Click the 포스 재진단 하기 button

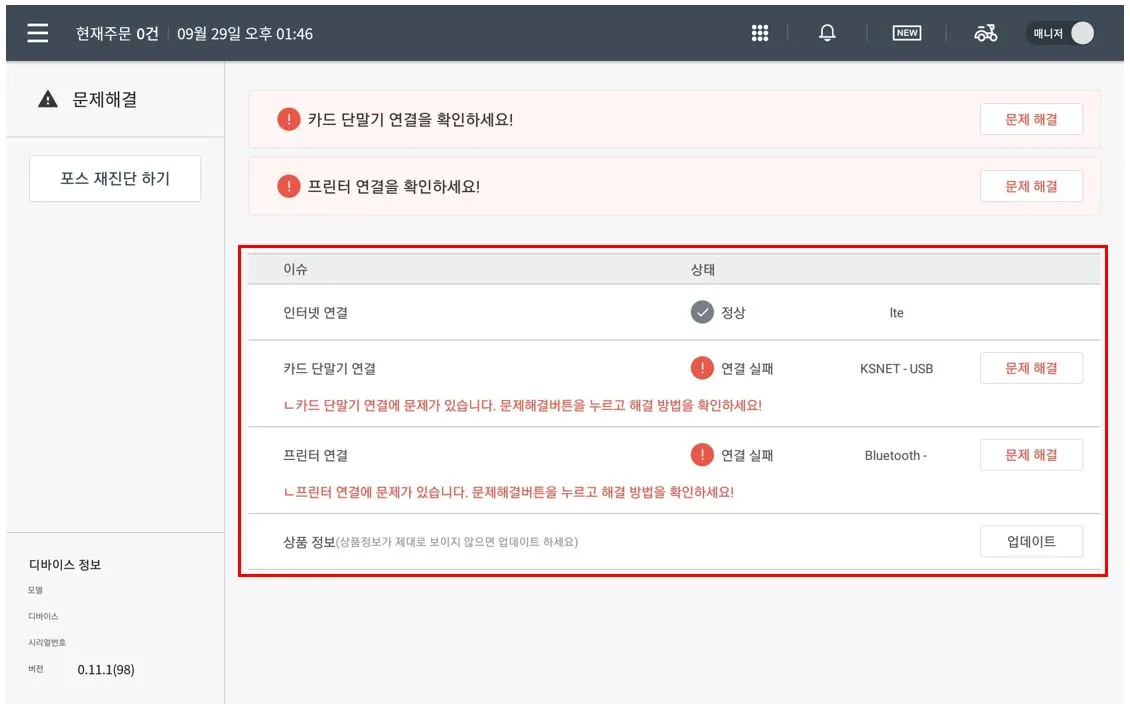[x=115, y=179]
